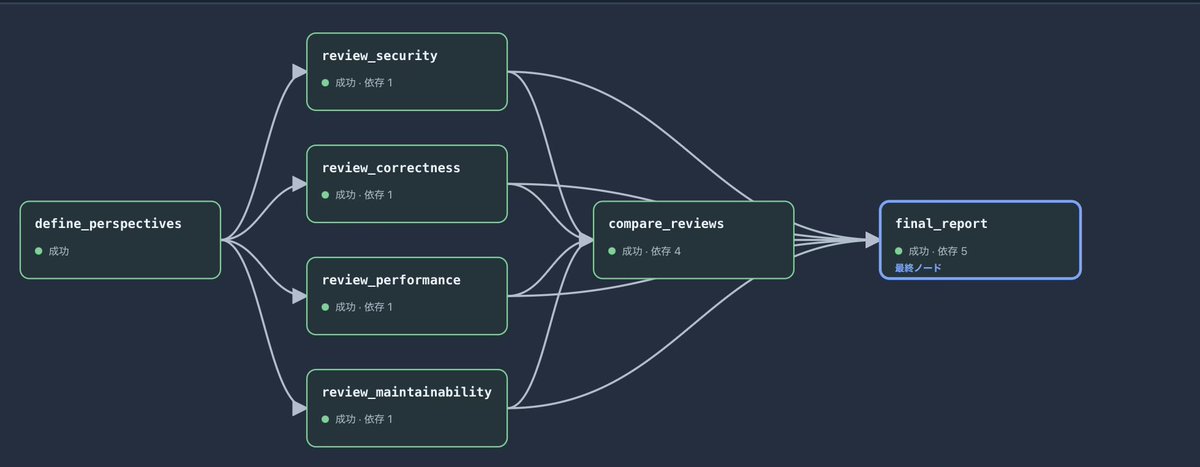Click the '最終ノード' label in final_report

click(x=918, y=268)
